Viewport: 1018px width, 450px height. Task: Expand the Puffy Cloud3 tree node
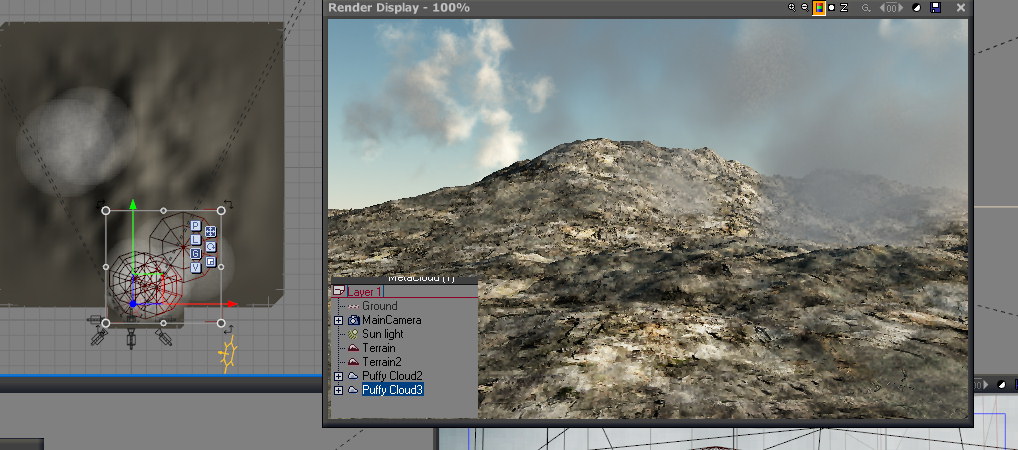pyautogui.click(x=339, y=389)
